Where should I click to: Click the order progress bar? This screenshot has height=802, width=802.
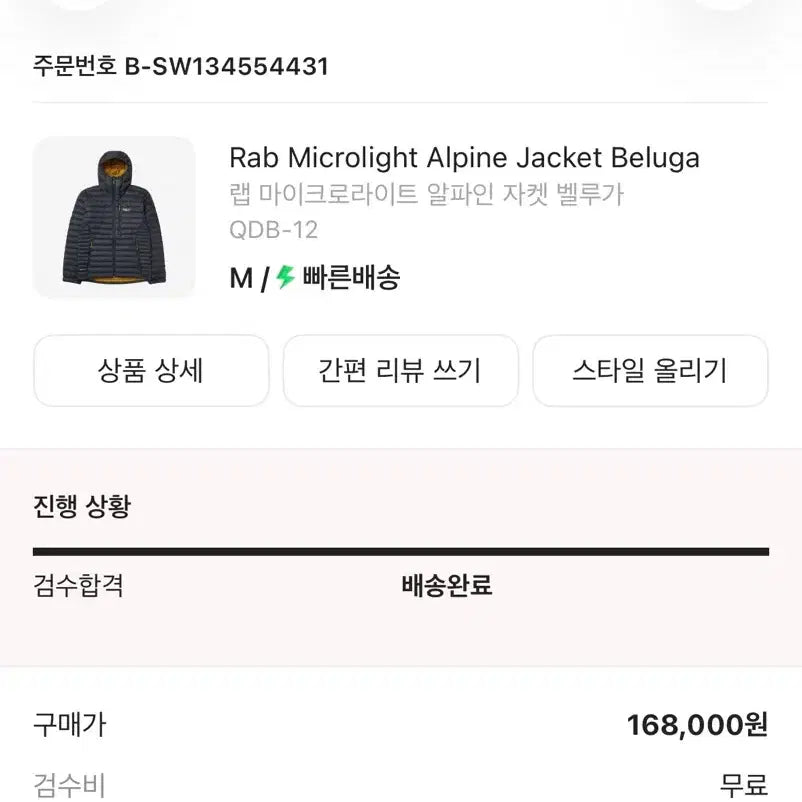pos(400,548)
